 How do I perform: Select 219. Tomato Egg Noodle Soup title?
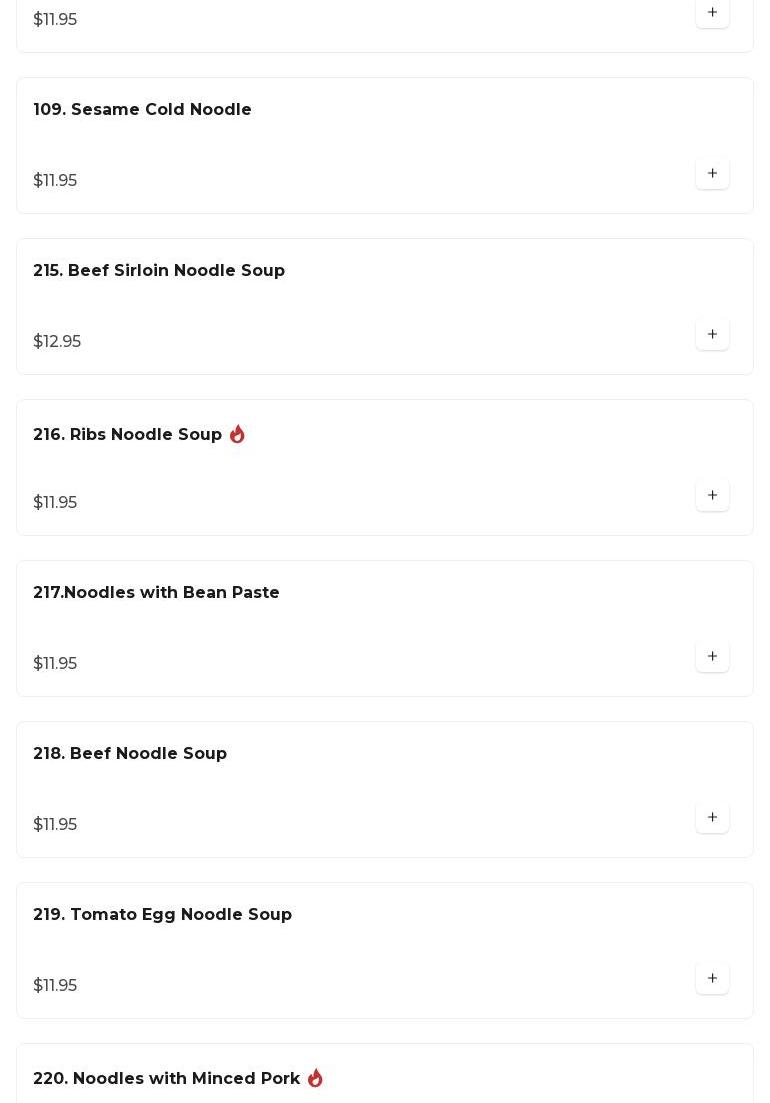click(162, 915)
